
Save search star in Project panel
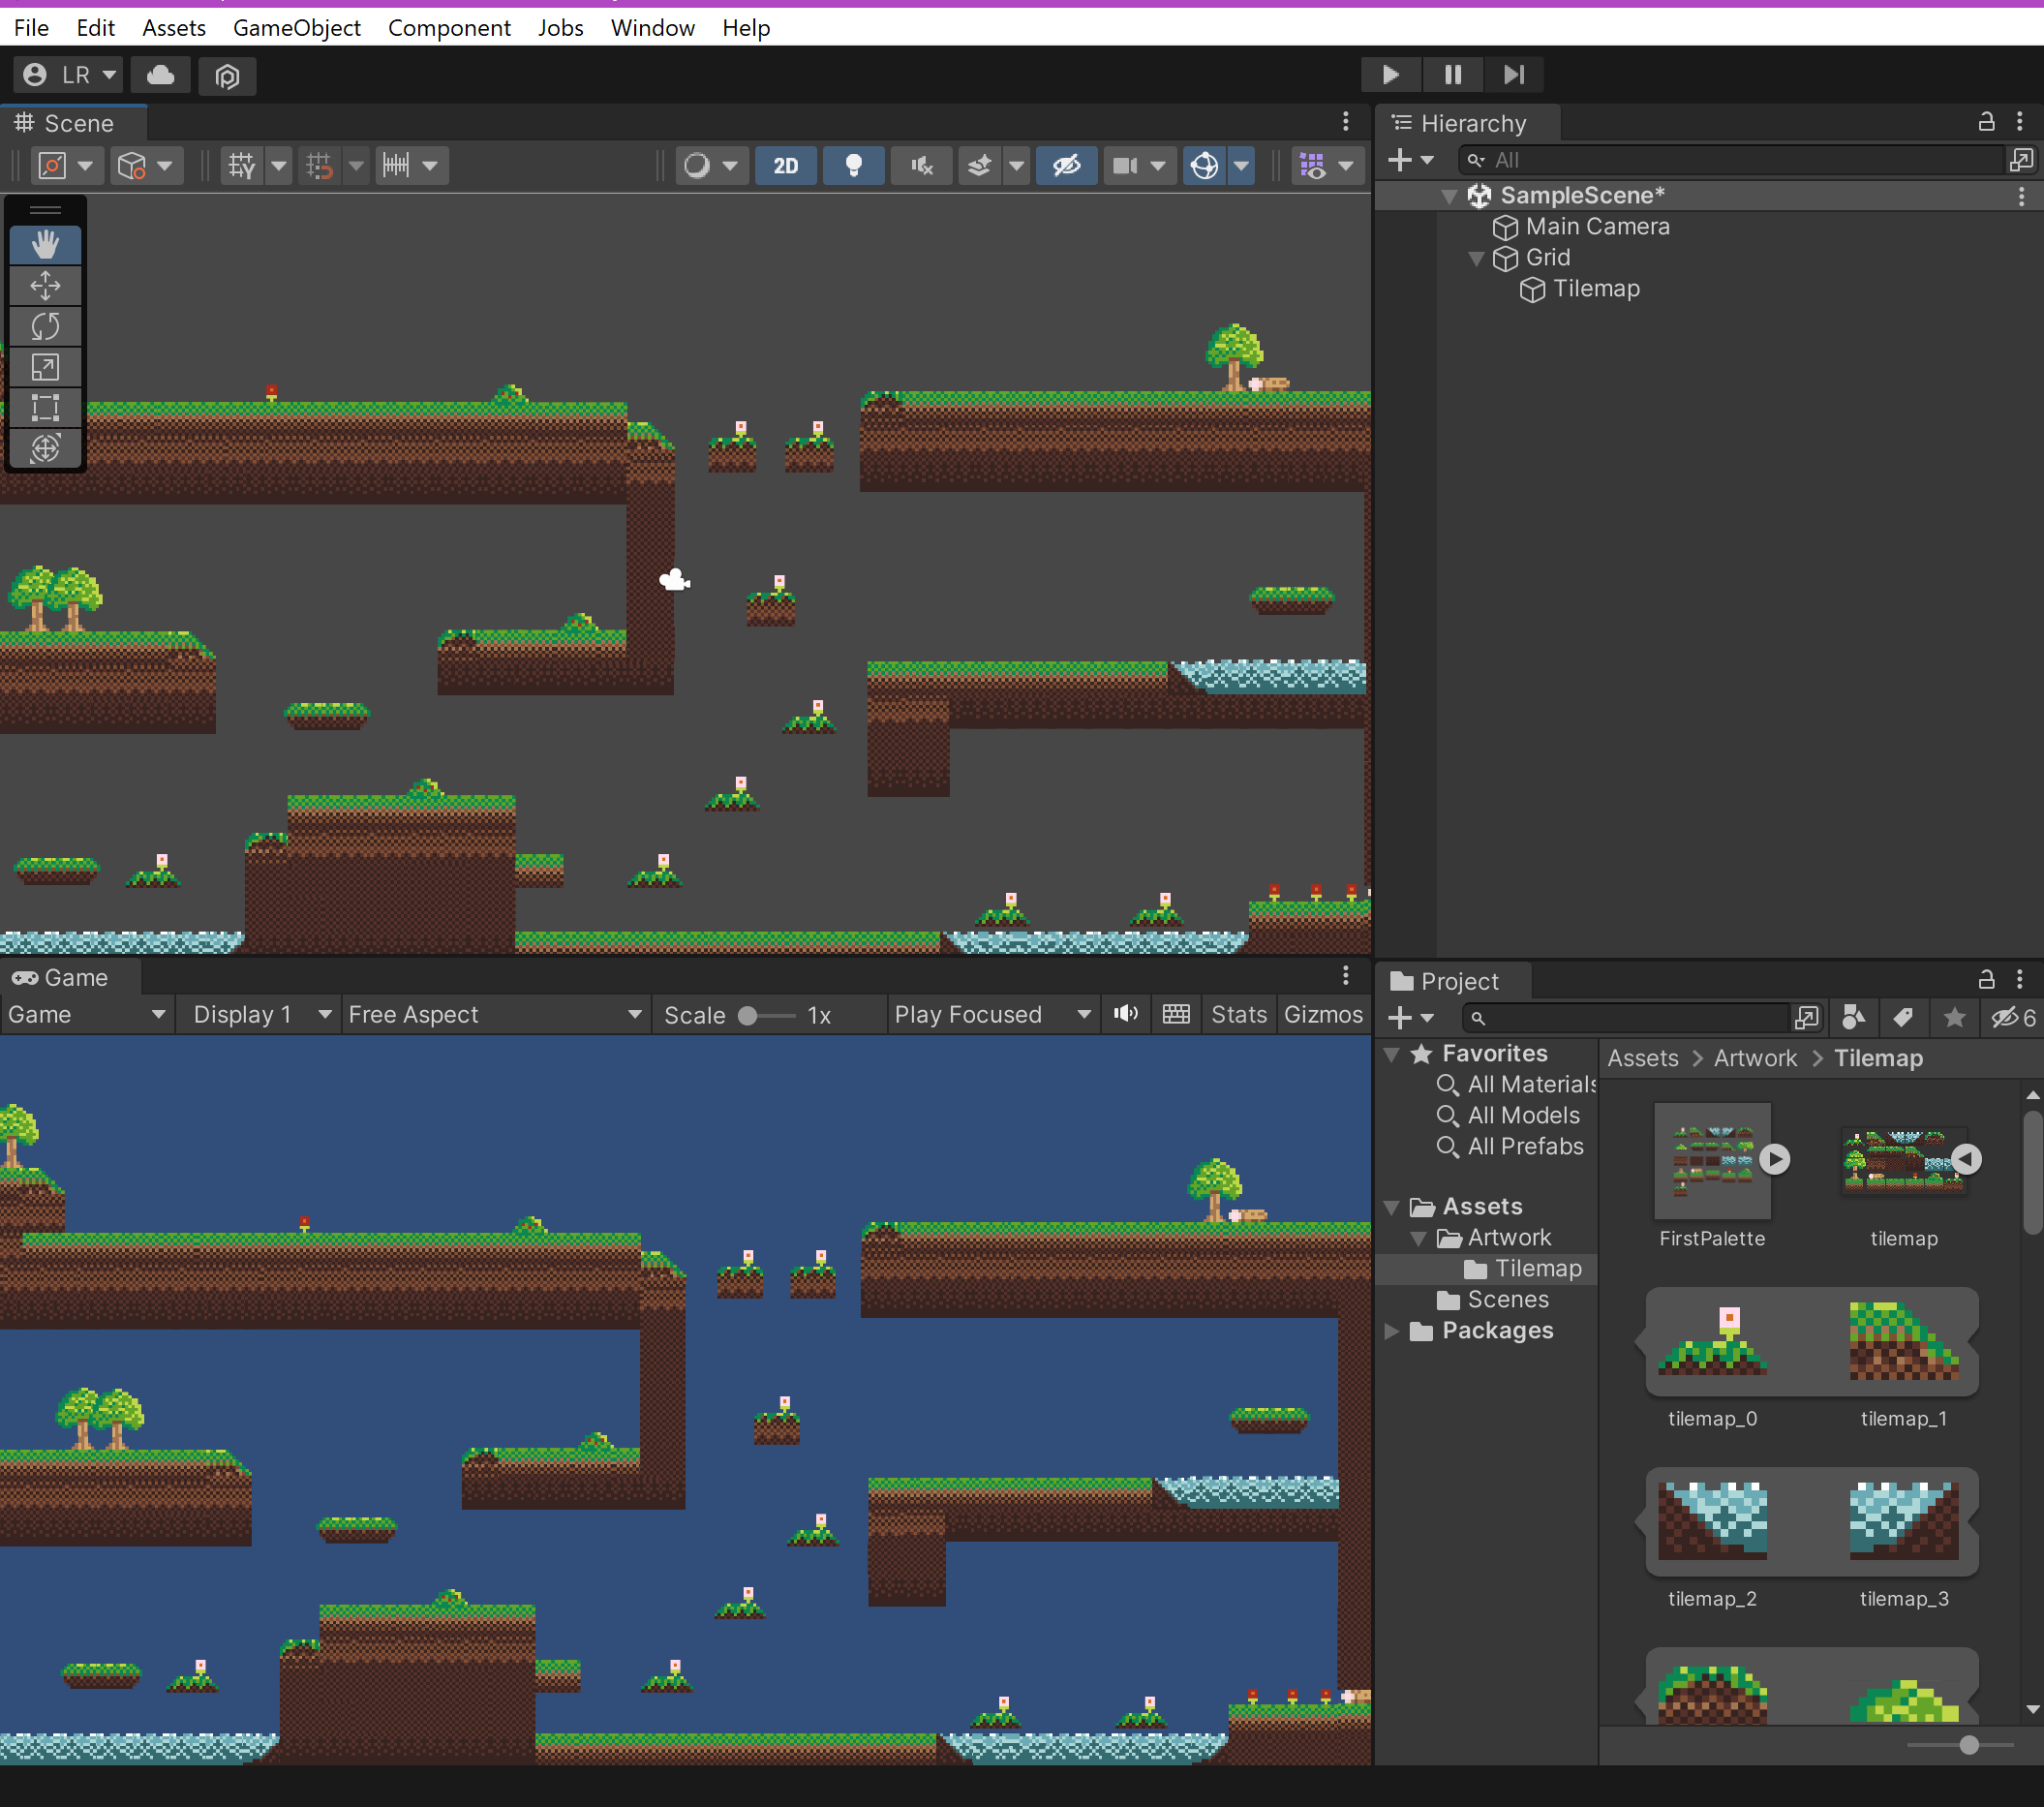point(1954,1017)
